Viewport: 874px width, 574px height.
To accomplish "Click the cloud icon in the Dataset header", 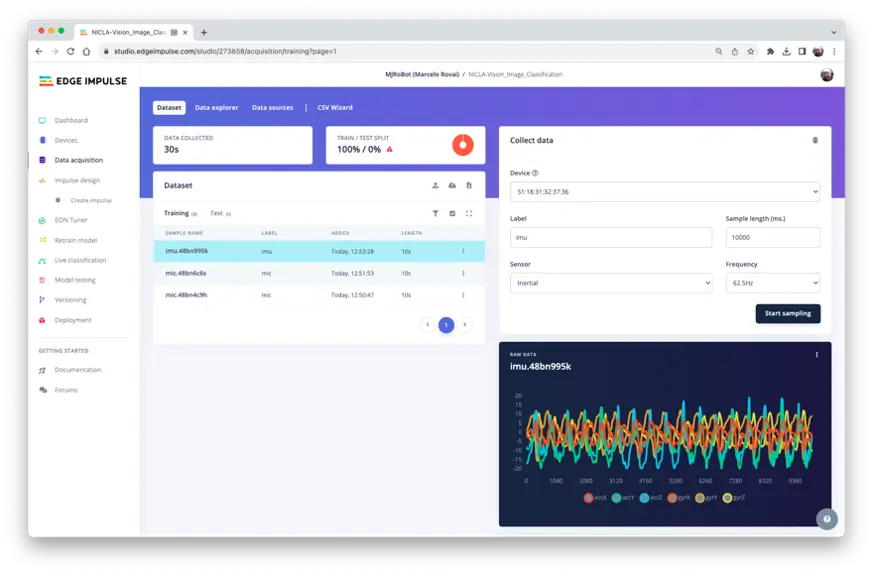I will 452,185.
